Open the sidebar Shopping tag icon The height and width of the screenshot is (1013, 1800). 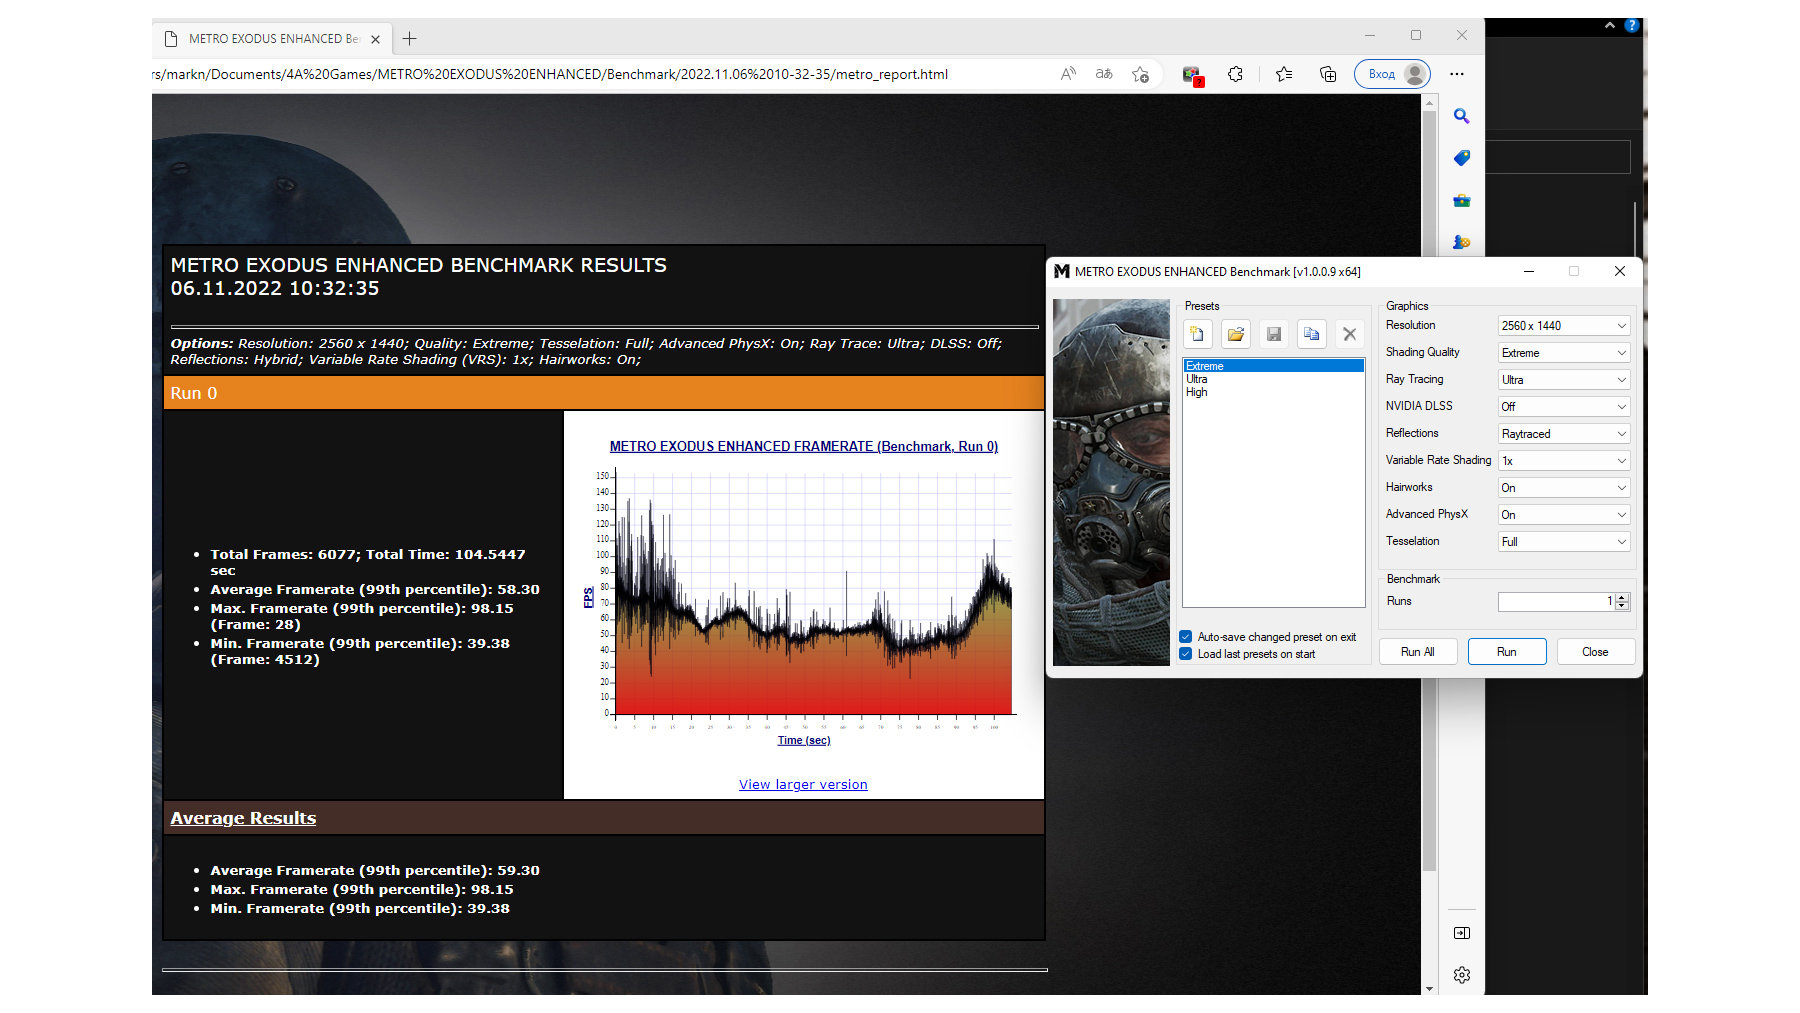pyautogui.click(x=1462, y=158)
